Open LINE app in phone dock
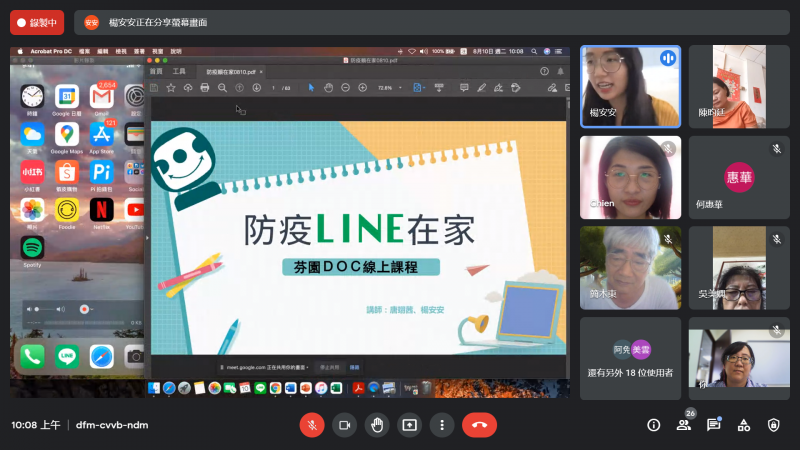 tap(67, 356)
